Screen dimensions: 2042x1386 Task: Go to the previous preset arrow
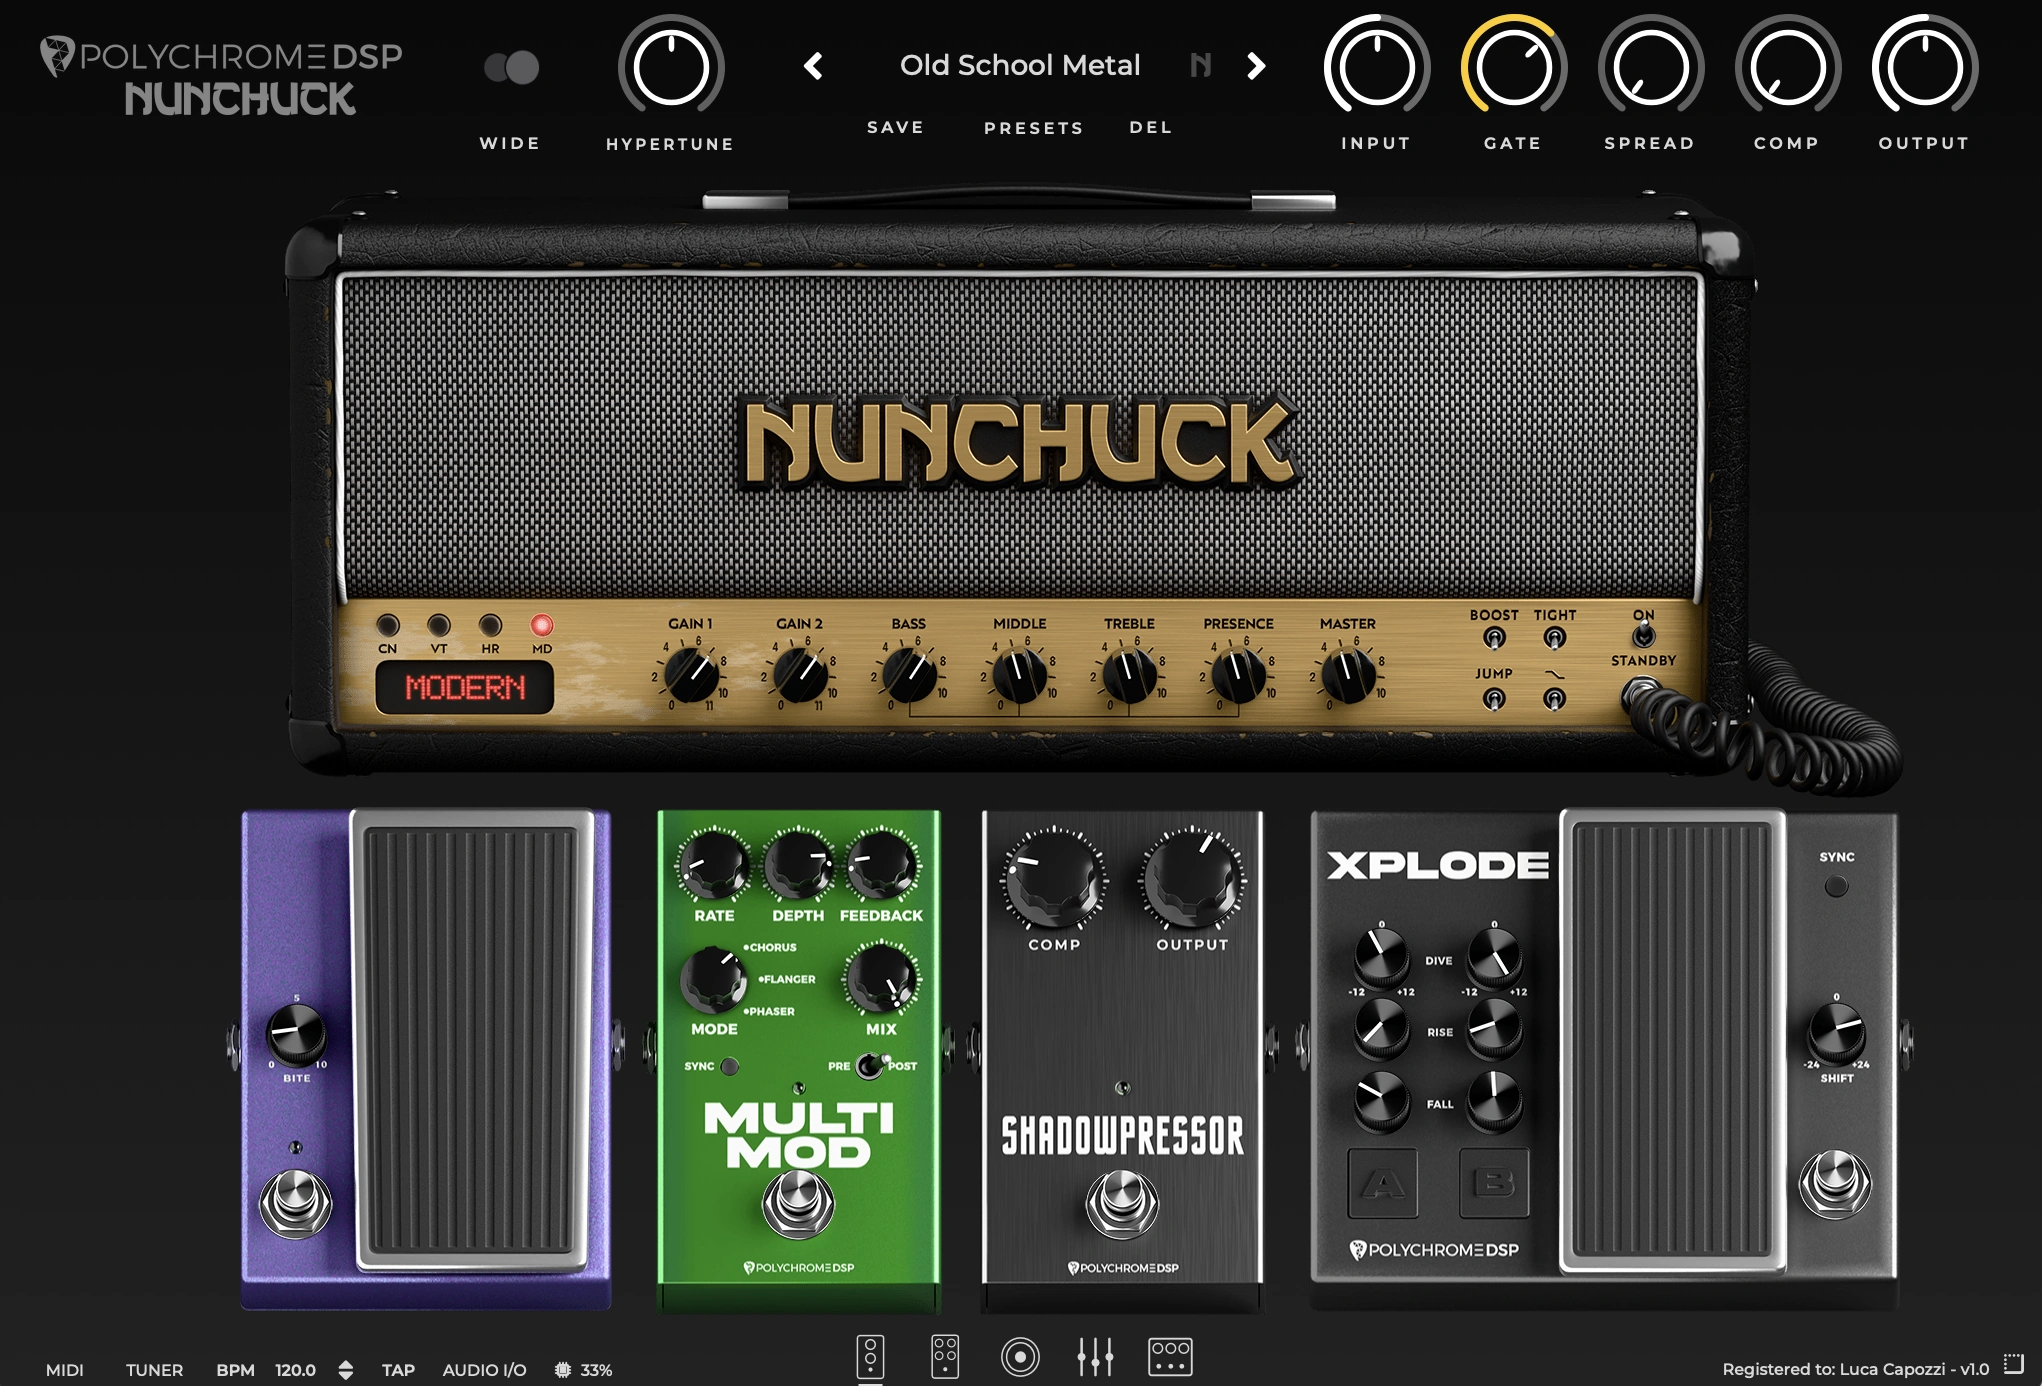coord(813,66)
